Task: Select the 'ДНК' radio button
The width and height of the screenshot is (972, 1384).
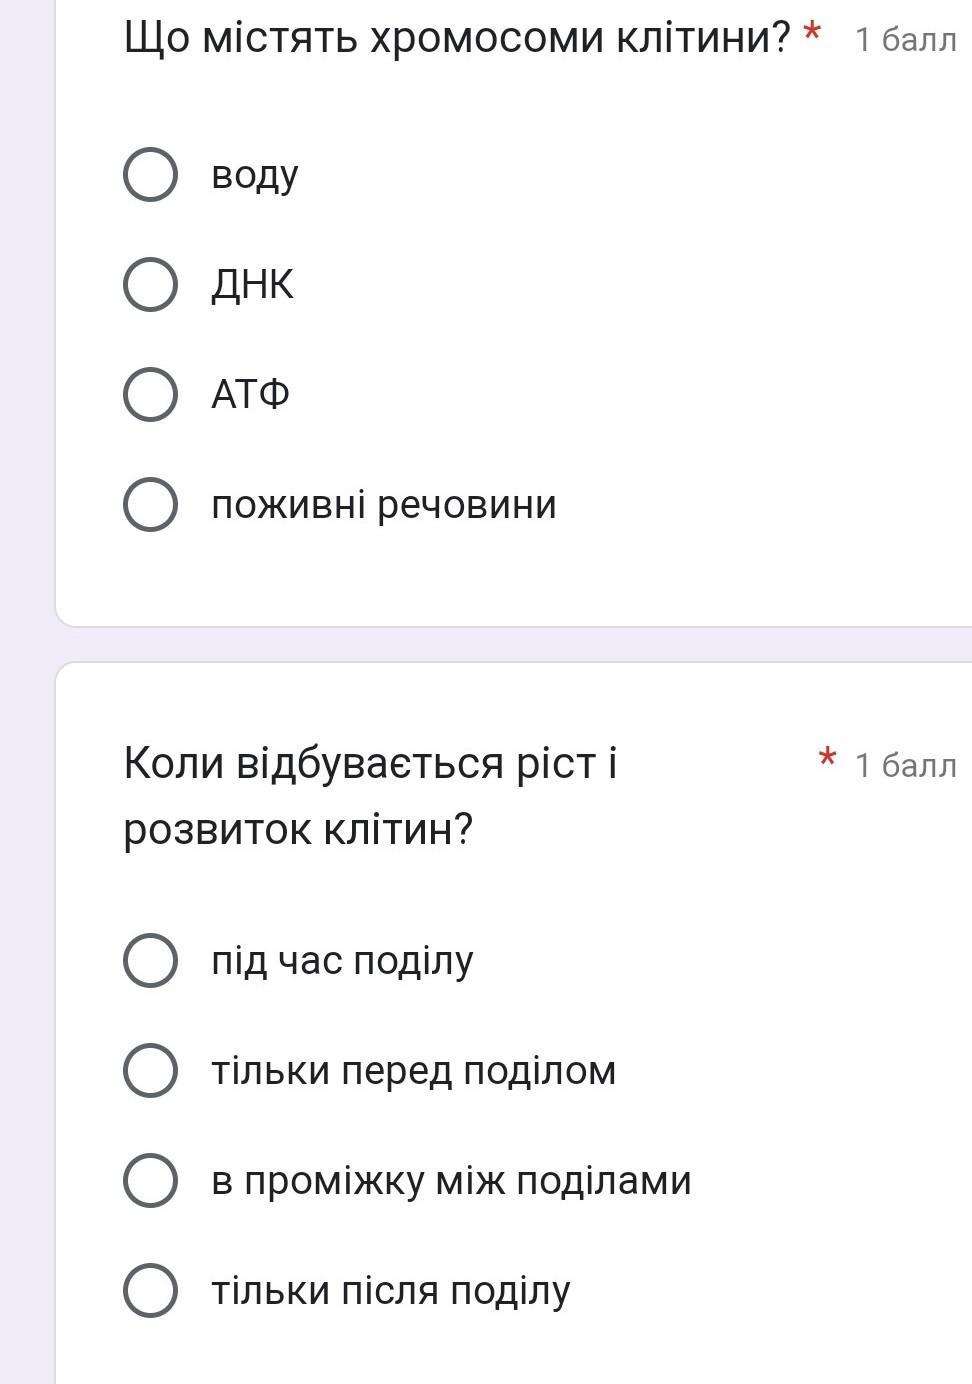Action: tap(151, 285)
